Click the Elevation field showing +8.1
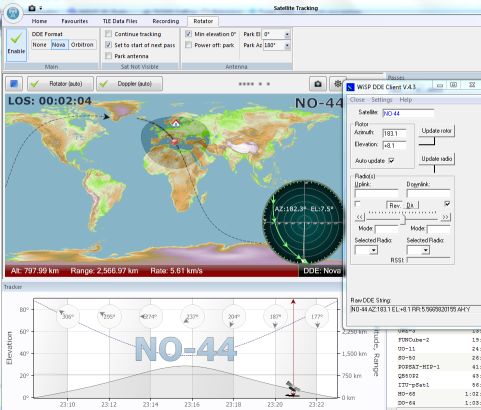 pos(394,145)
